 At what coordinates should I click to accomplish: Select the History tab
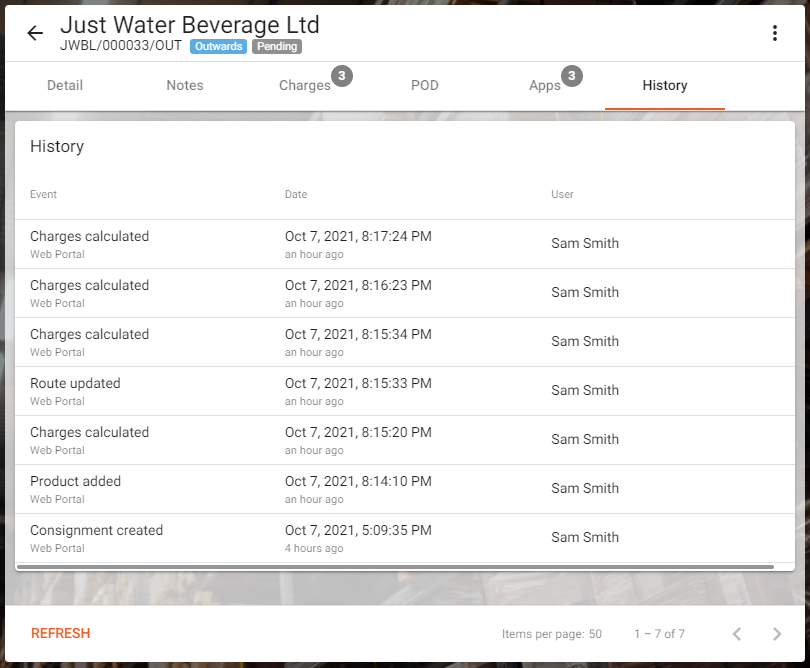point(665,86)
